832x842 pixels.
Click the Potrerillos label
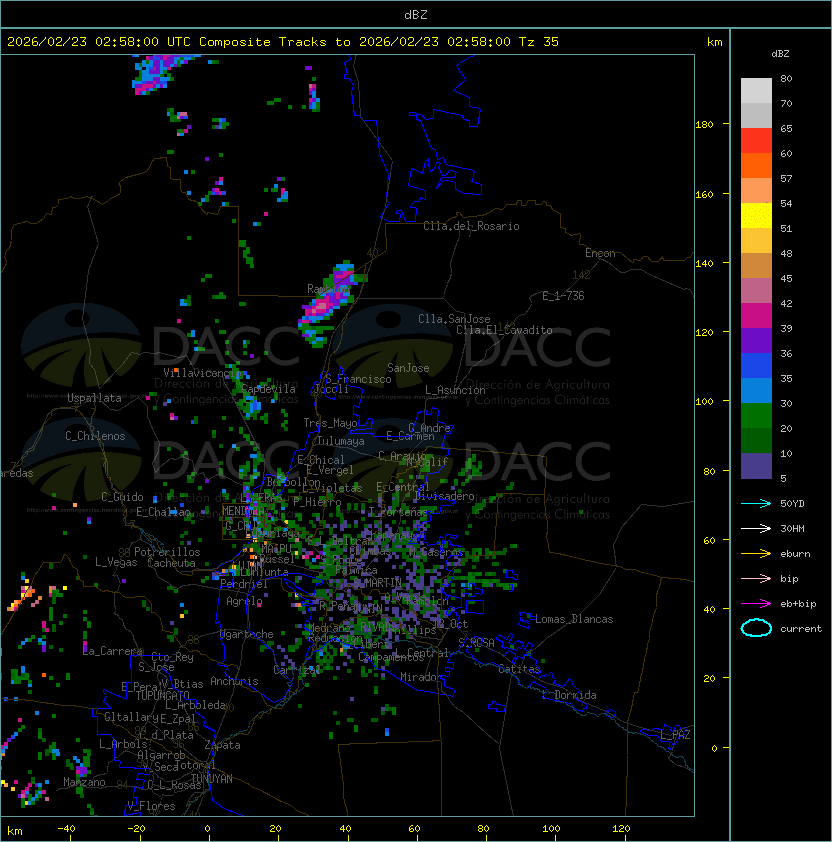click(x=167, y=552)
